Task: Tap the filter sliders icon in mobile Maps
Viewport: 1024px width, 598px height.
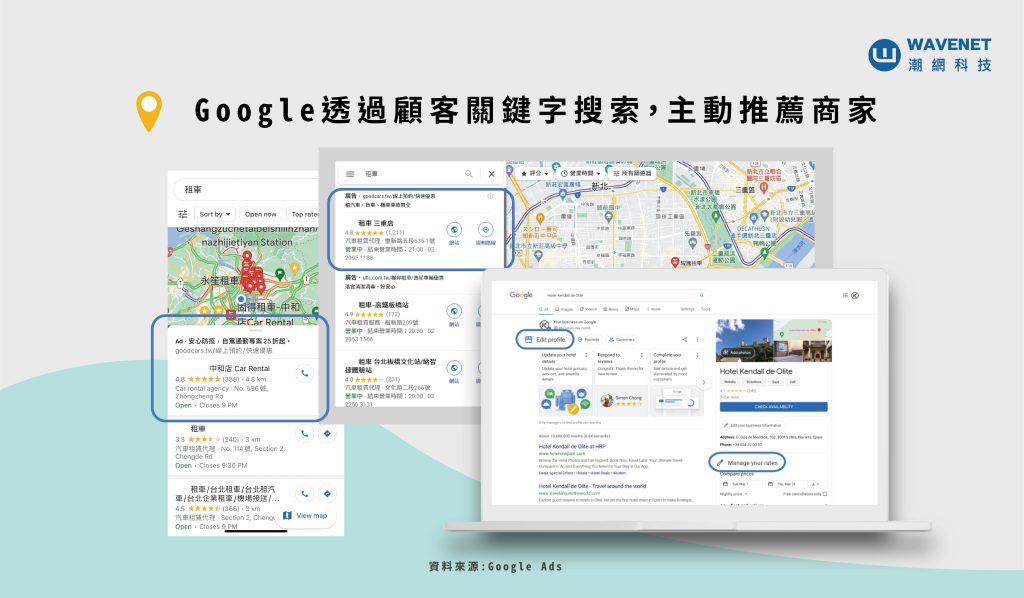Action: pyautogui.click(x=183, y=214)
